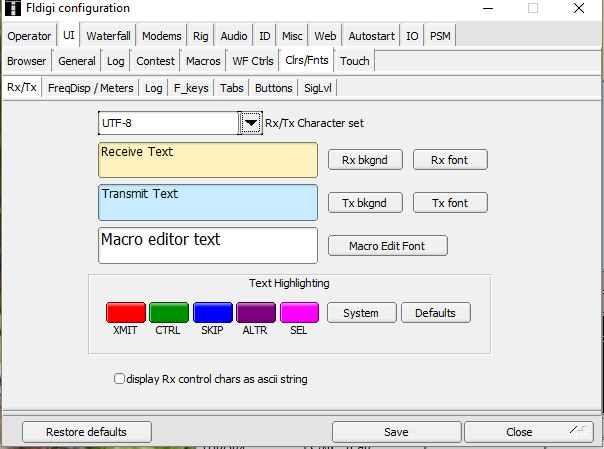This screenshot has height=449, width=604.
Task: Save the configuration settings
Action: click(396, 432)
